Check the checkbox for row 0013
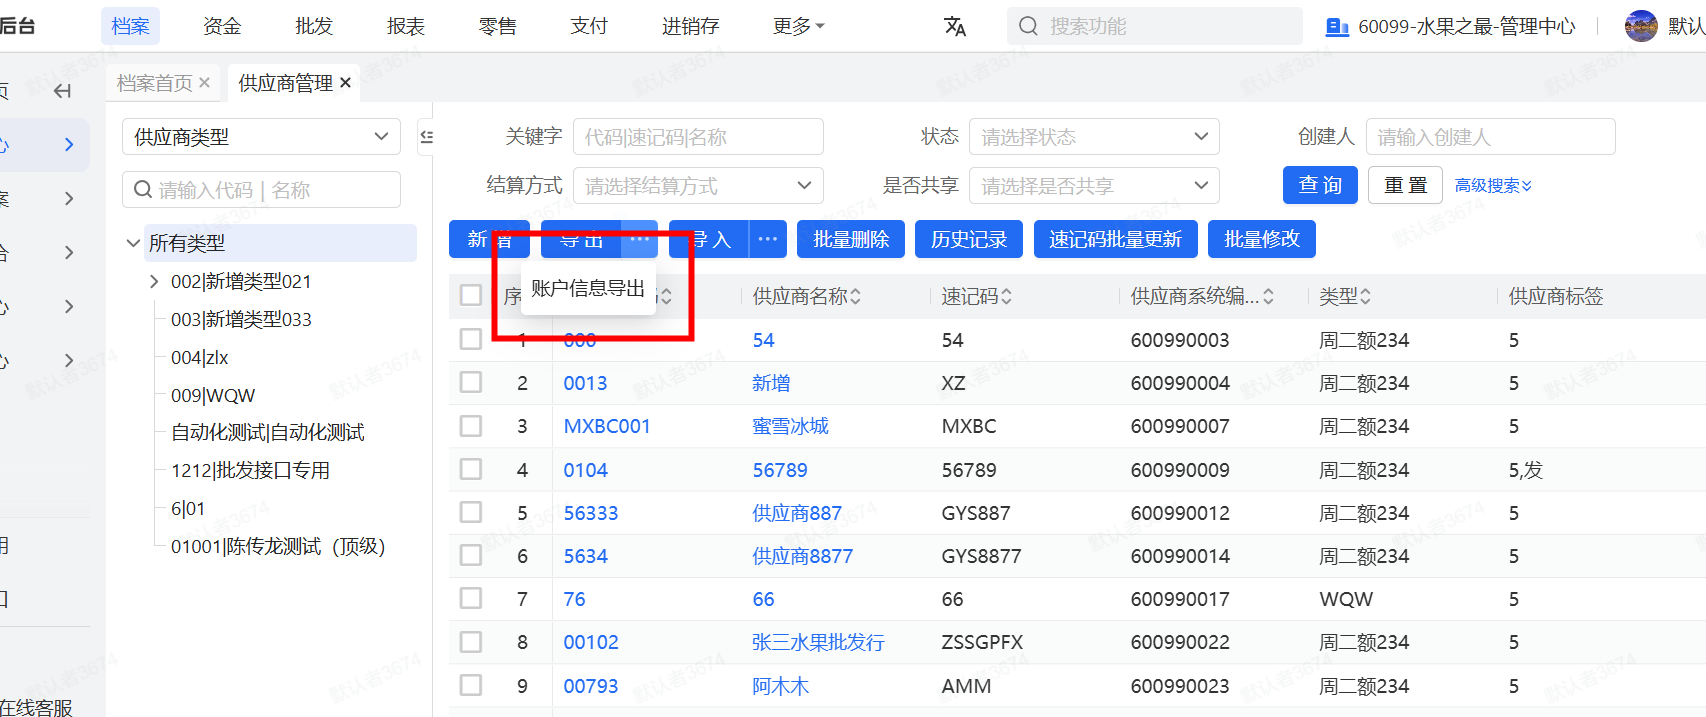 pyautogui.click(x=471, y=382)
